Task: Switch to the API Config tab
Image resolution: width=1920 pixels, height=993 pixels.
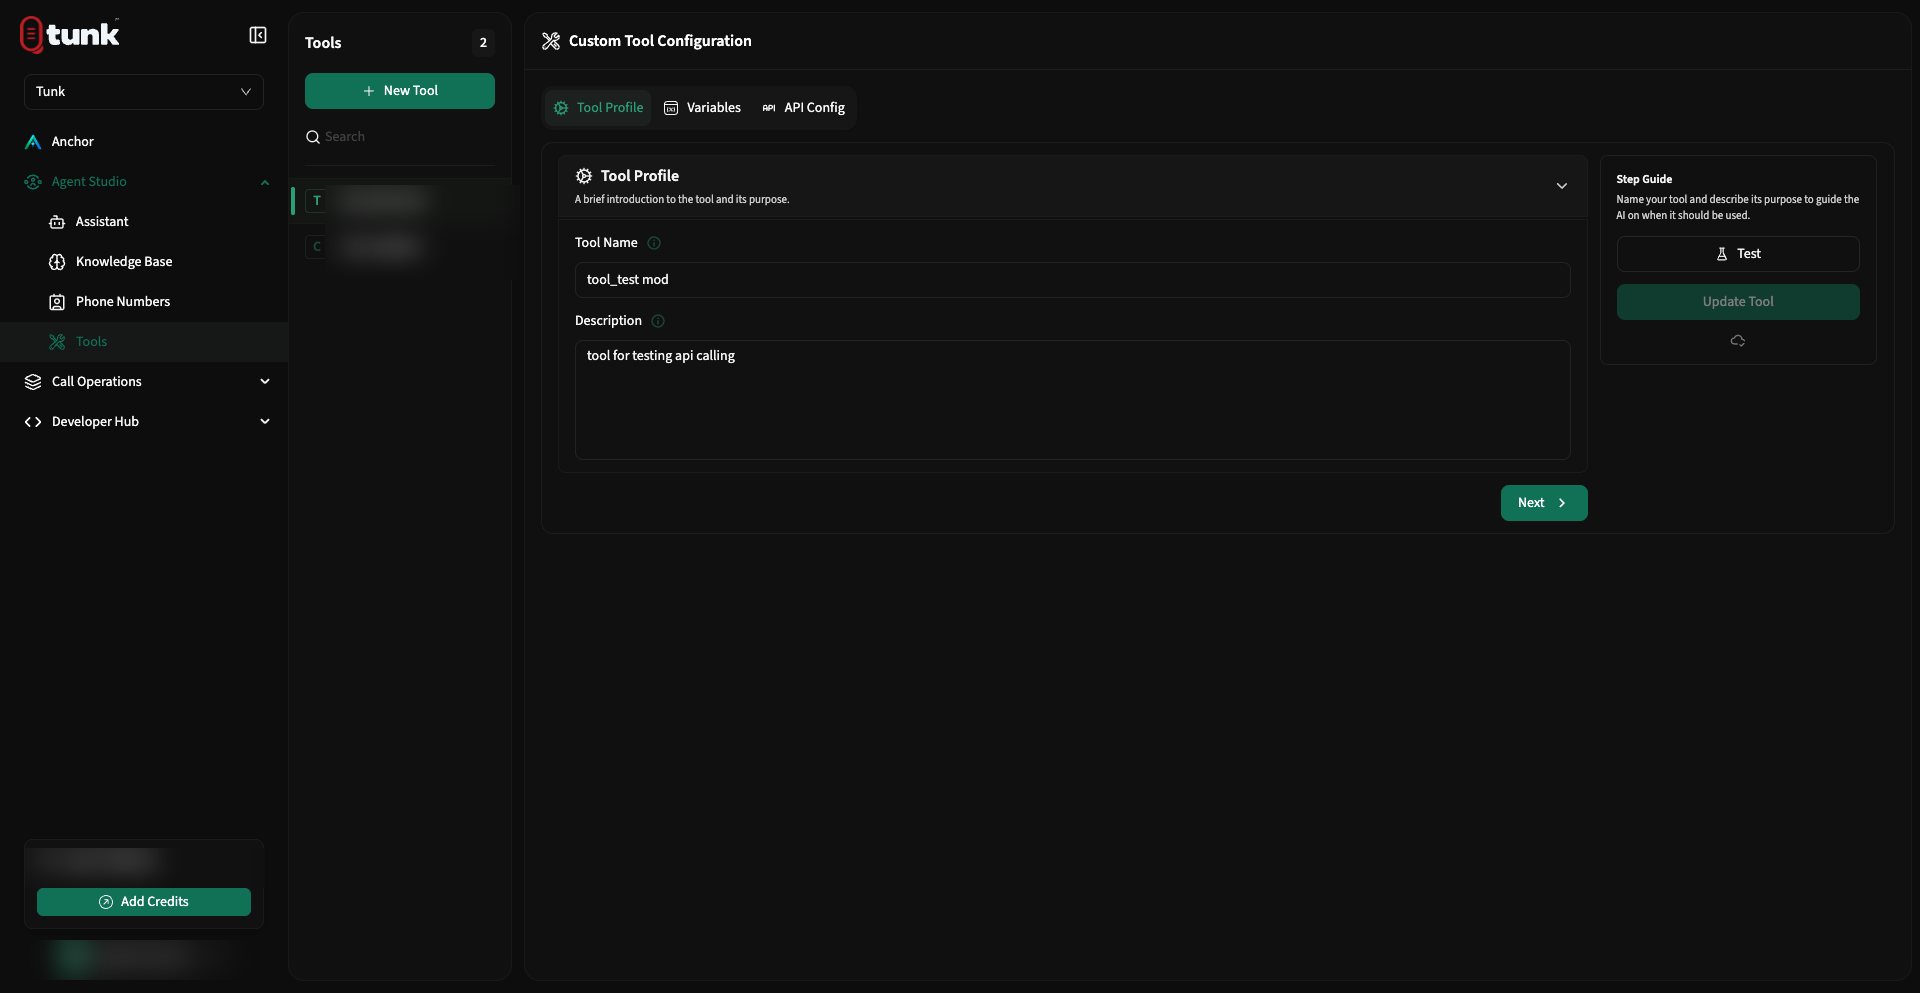Action: [804, 108]
